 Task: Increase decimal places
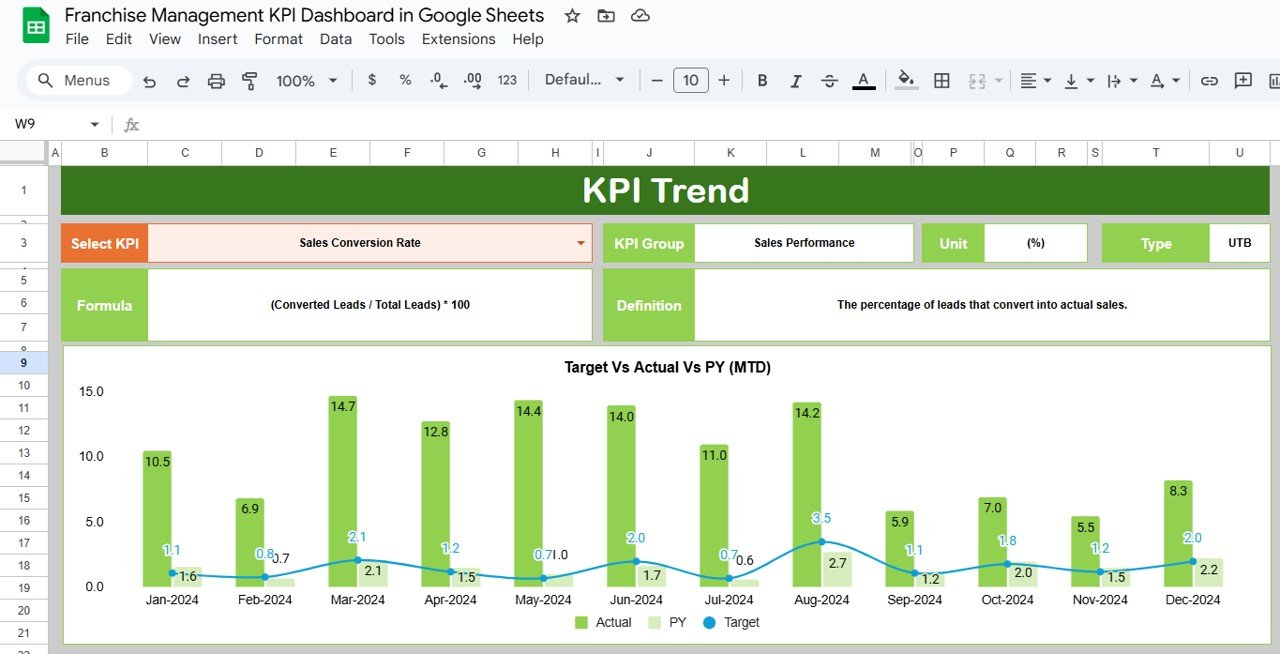click(472, 80)
